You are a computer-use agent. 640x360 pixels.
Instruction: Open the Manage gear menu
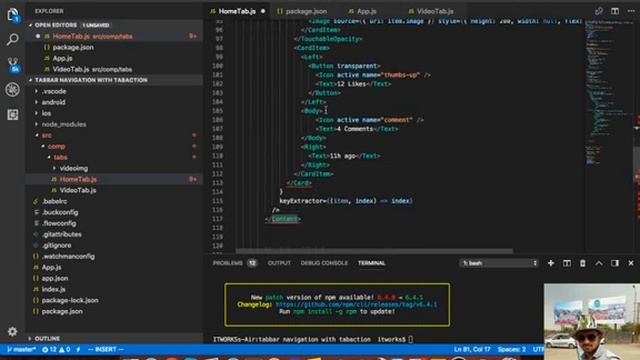pos(13,331)
